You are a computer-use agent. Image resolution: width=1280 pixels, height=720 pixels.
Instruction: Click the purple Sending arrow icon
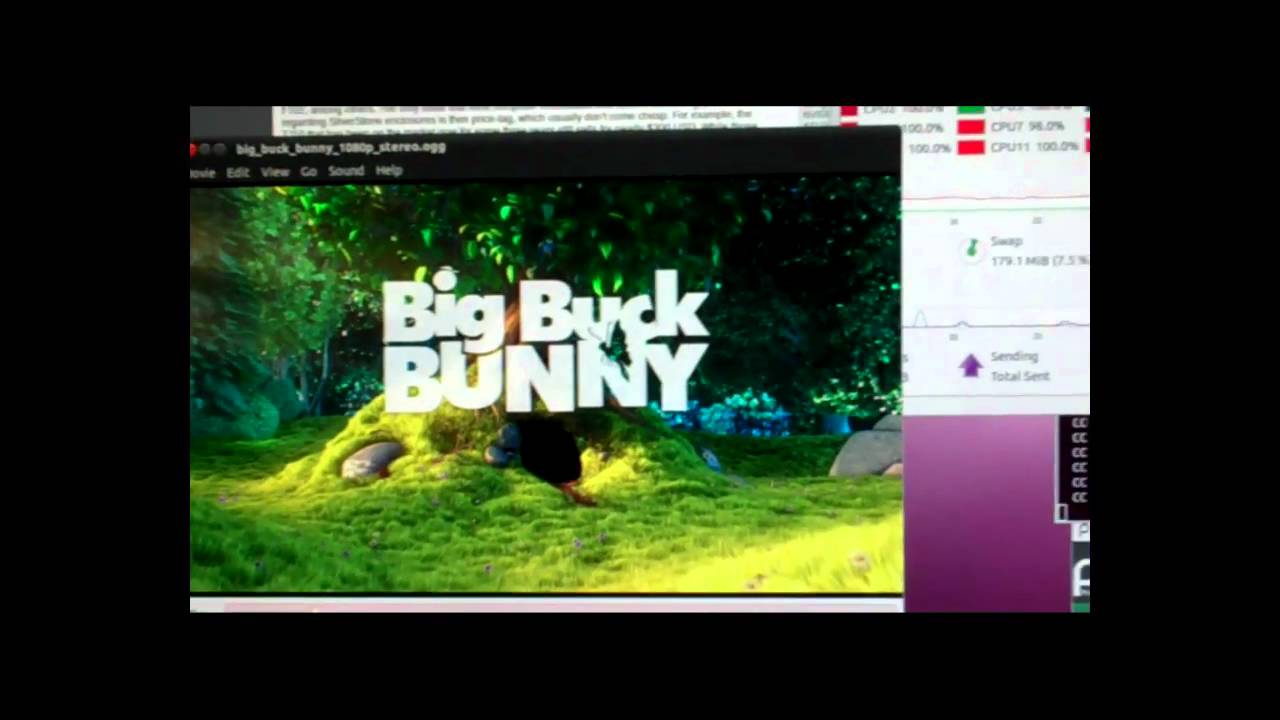click(970, 365)
